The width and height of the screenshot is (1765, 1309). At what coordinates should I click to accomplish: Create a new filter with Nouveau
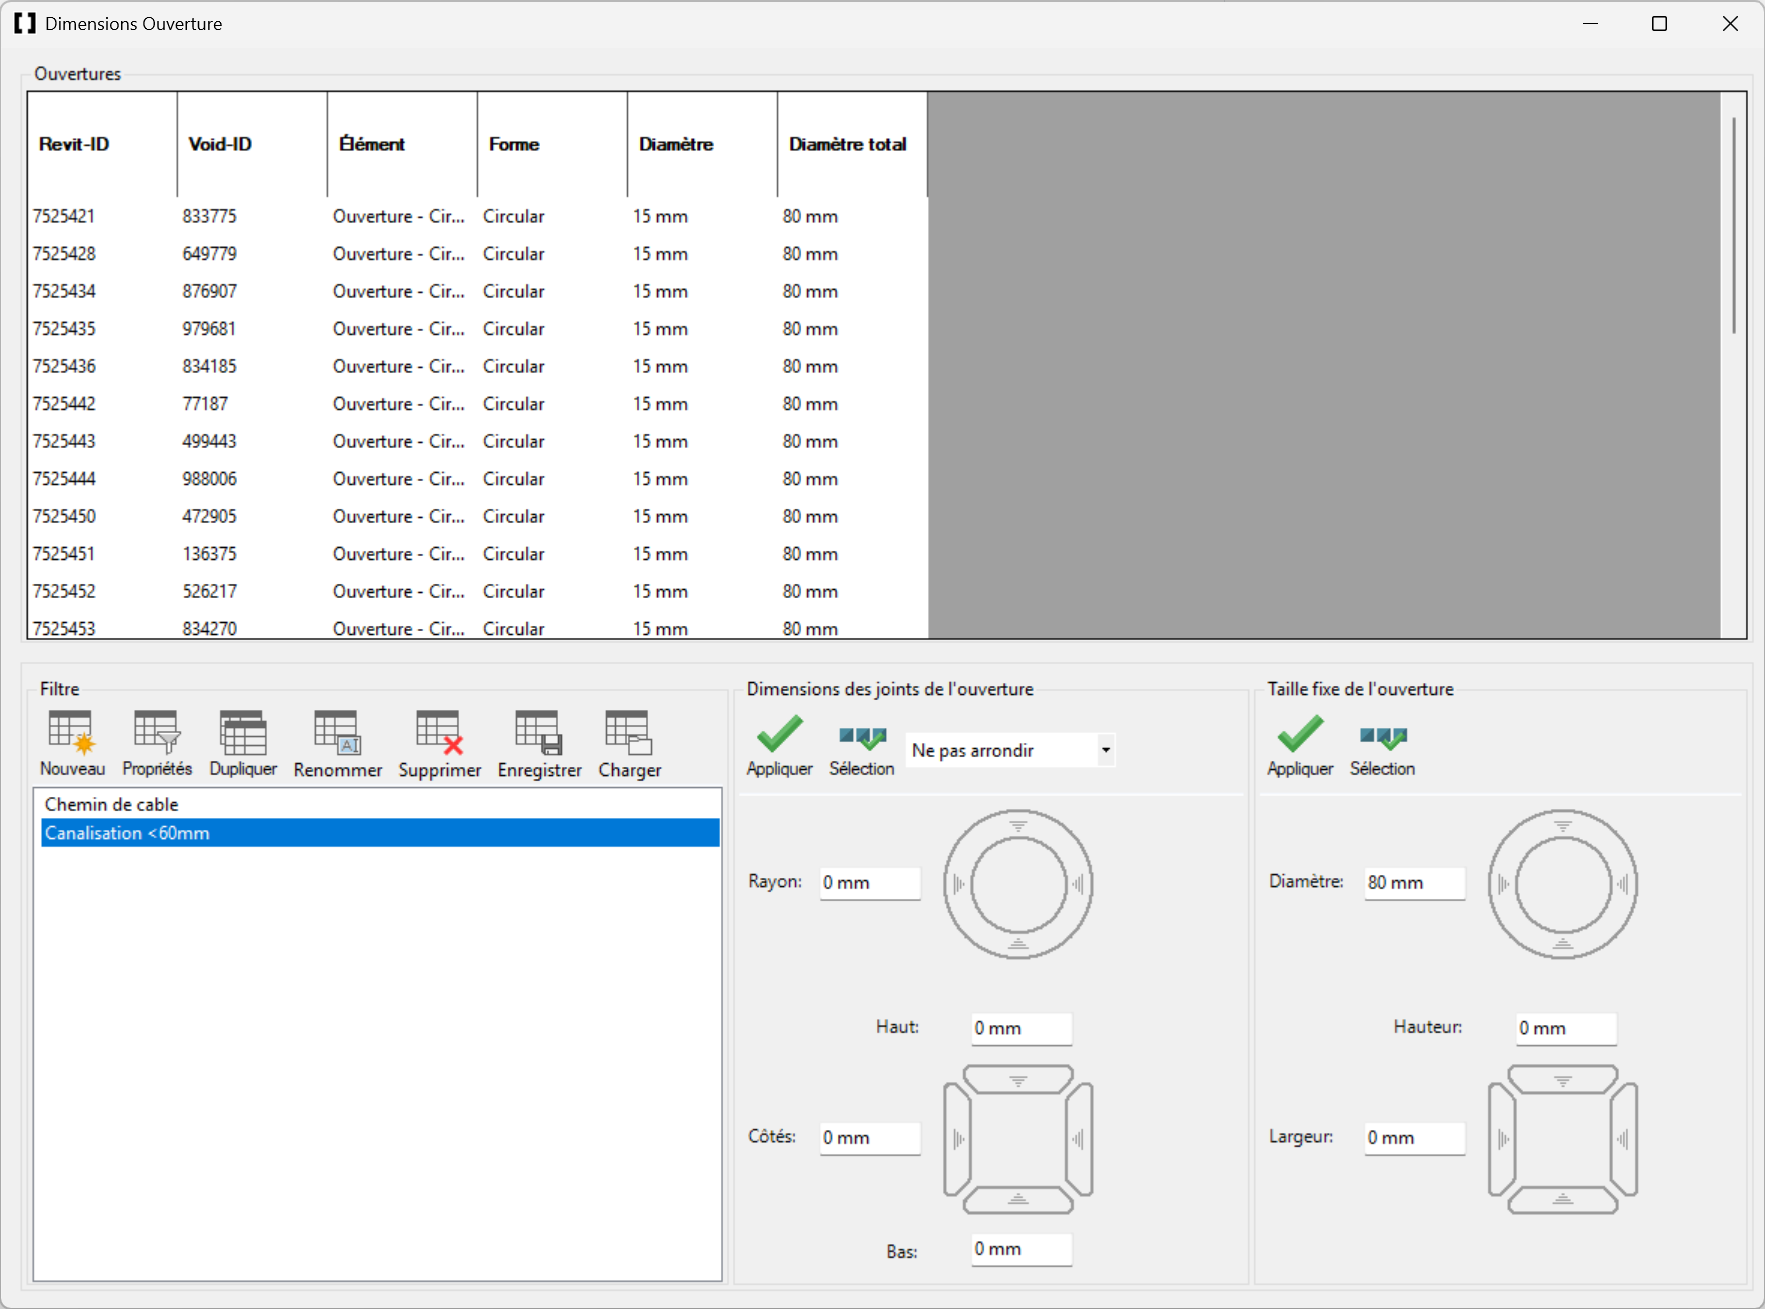(x=72, y=744)
